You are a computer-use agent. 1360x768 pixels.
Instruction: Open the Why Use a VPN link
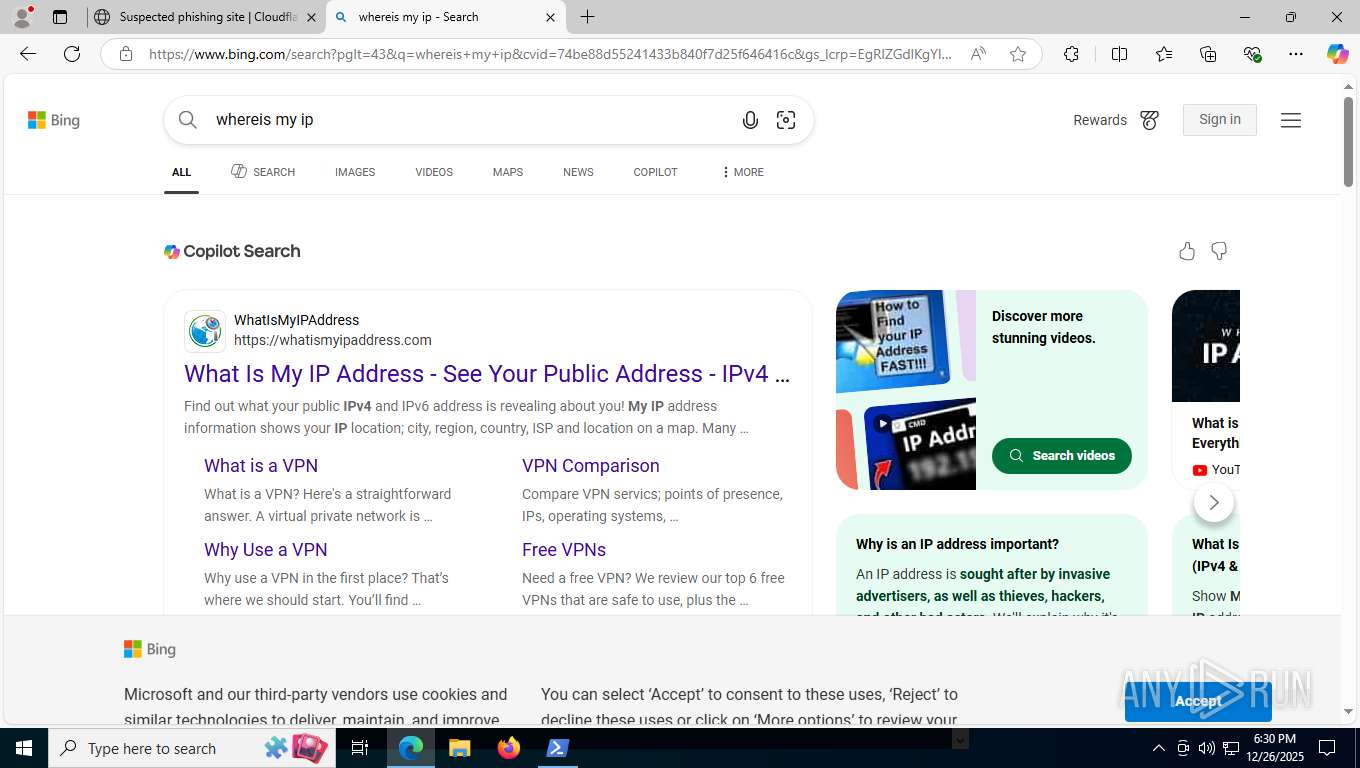tap(266, 550)
